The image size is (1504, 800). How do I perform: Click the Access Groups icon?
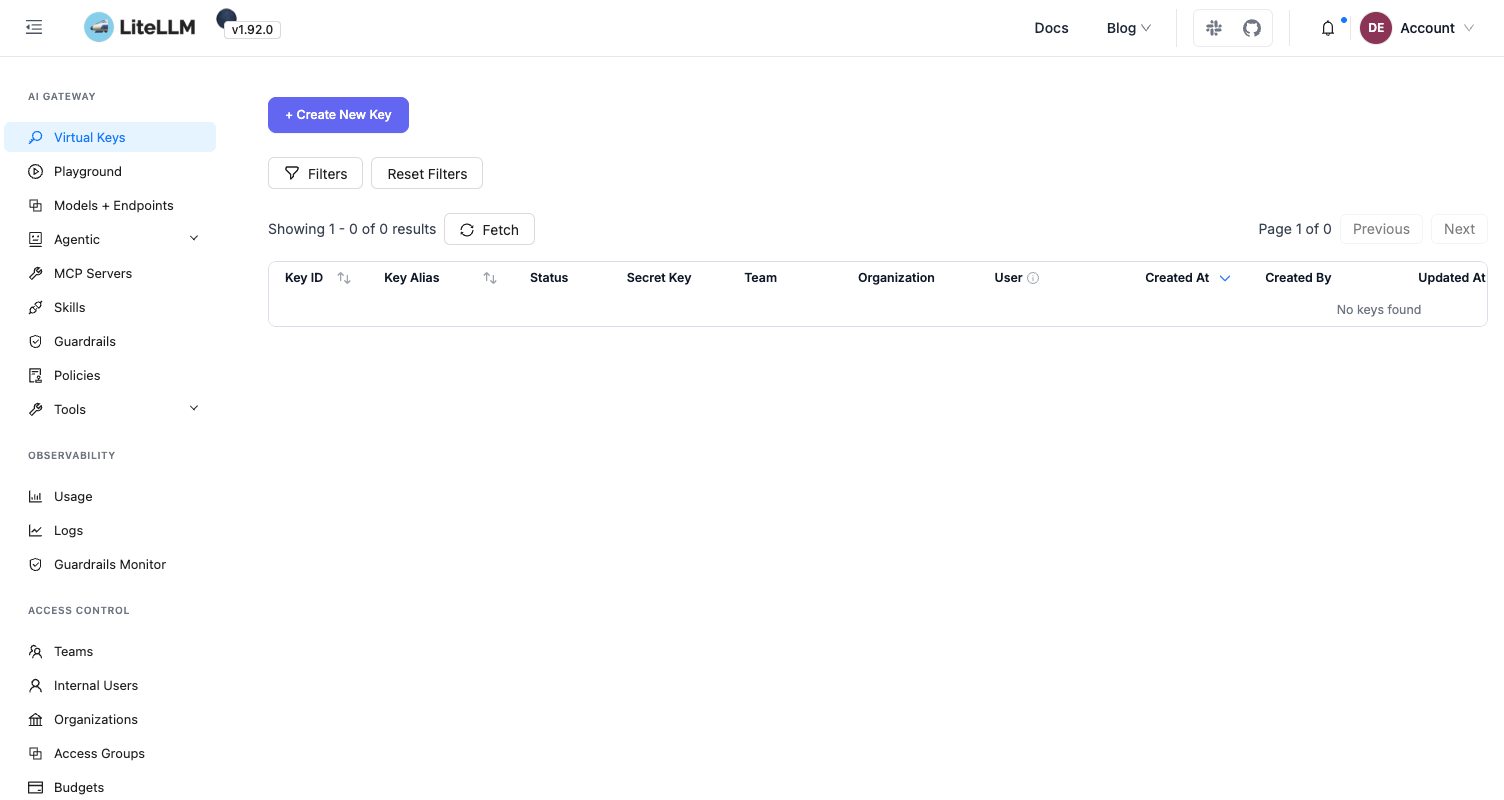click(x=36, y=754)
